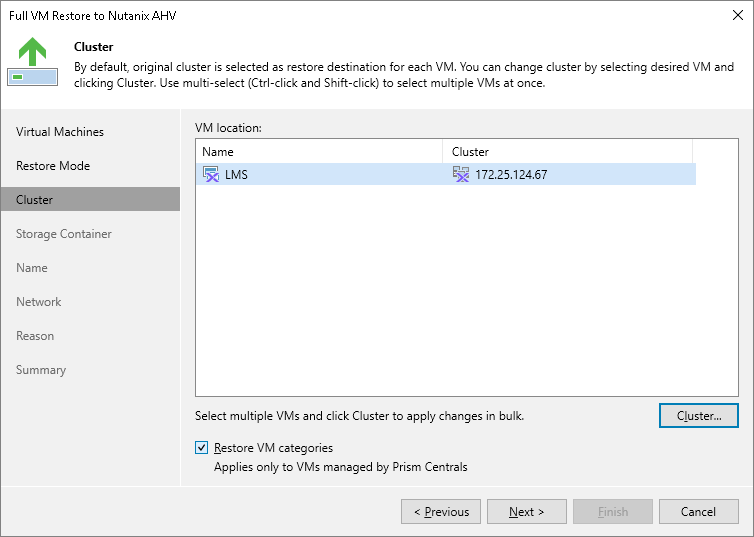Image resolution: width=754 pixels, height=537 pixels.
Task: Sort by the Name column header
Action: coord(318,152)
